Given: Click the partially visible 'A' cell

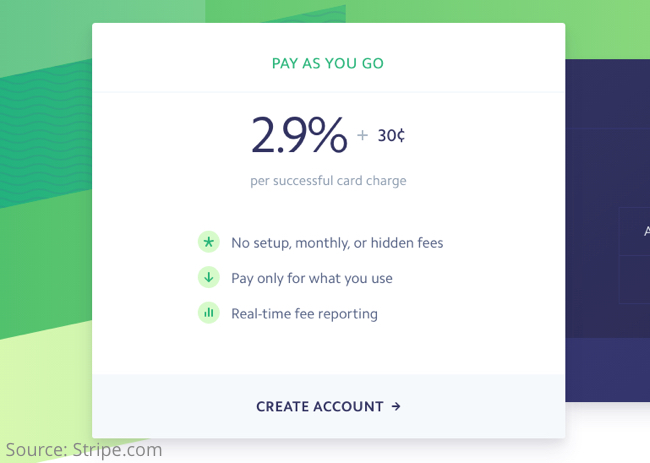Looking at the screenshot, I should point(642,231).
